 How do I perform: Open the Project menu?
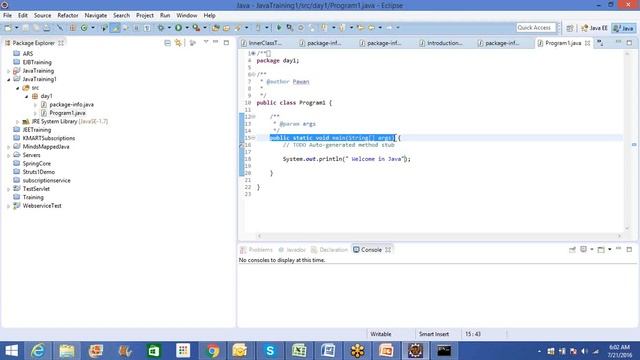(144, 15)
